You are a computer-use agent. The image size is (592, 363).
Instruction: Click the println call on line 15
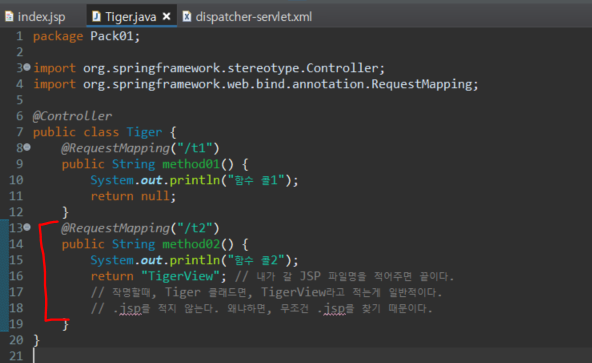click(194, 260)
